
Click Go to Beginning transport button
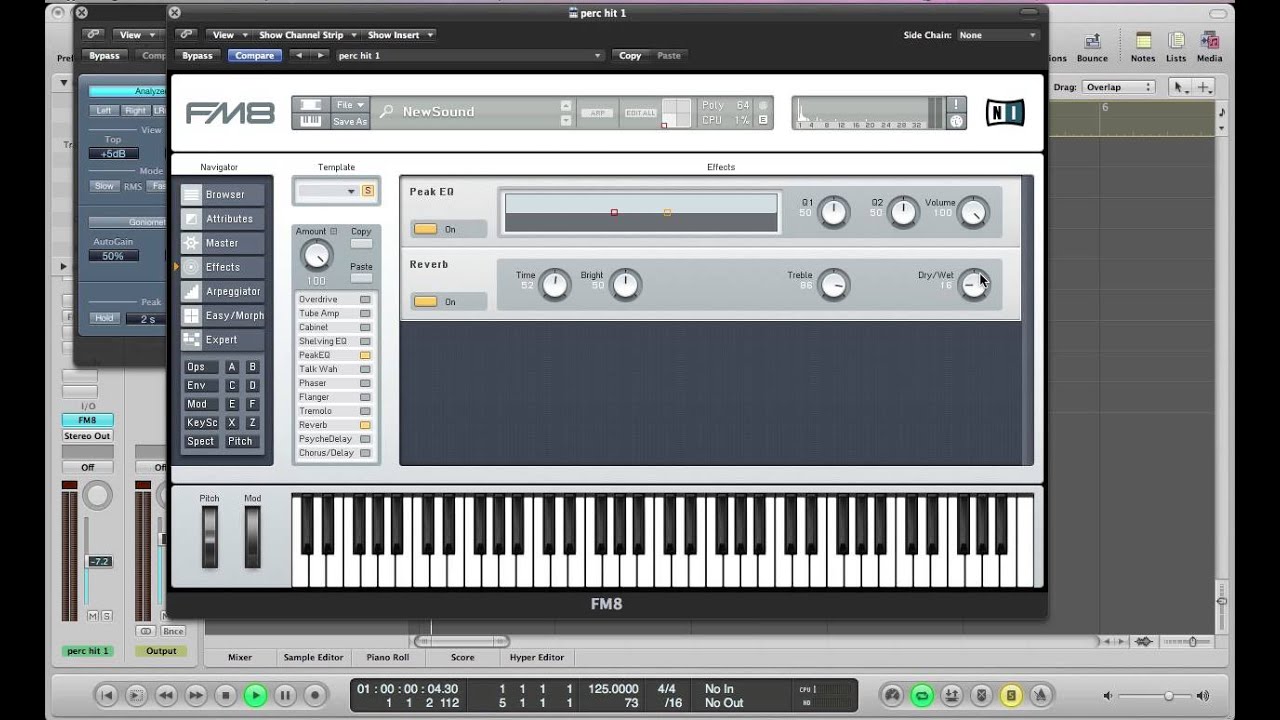pyautogui.click(x=107, y=695)
